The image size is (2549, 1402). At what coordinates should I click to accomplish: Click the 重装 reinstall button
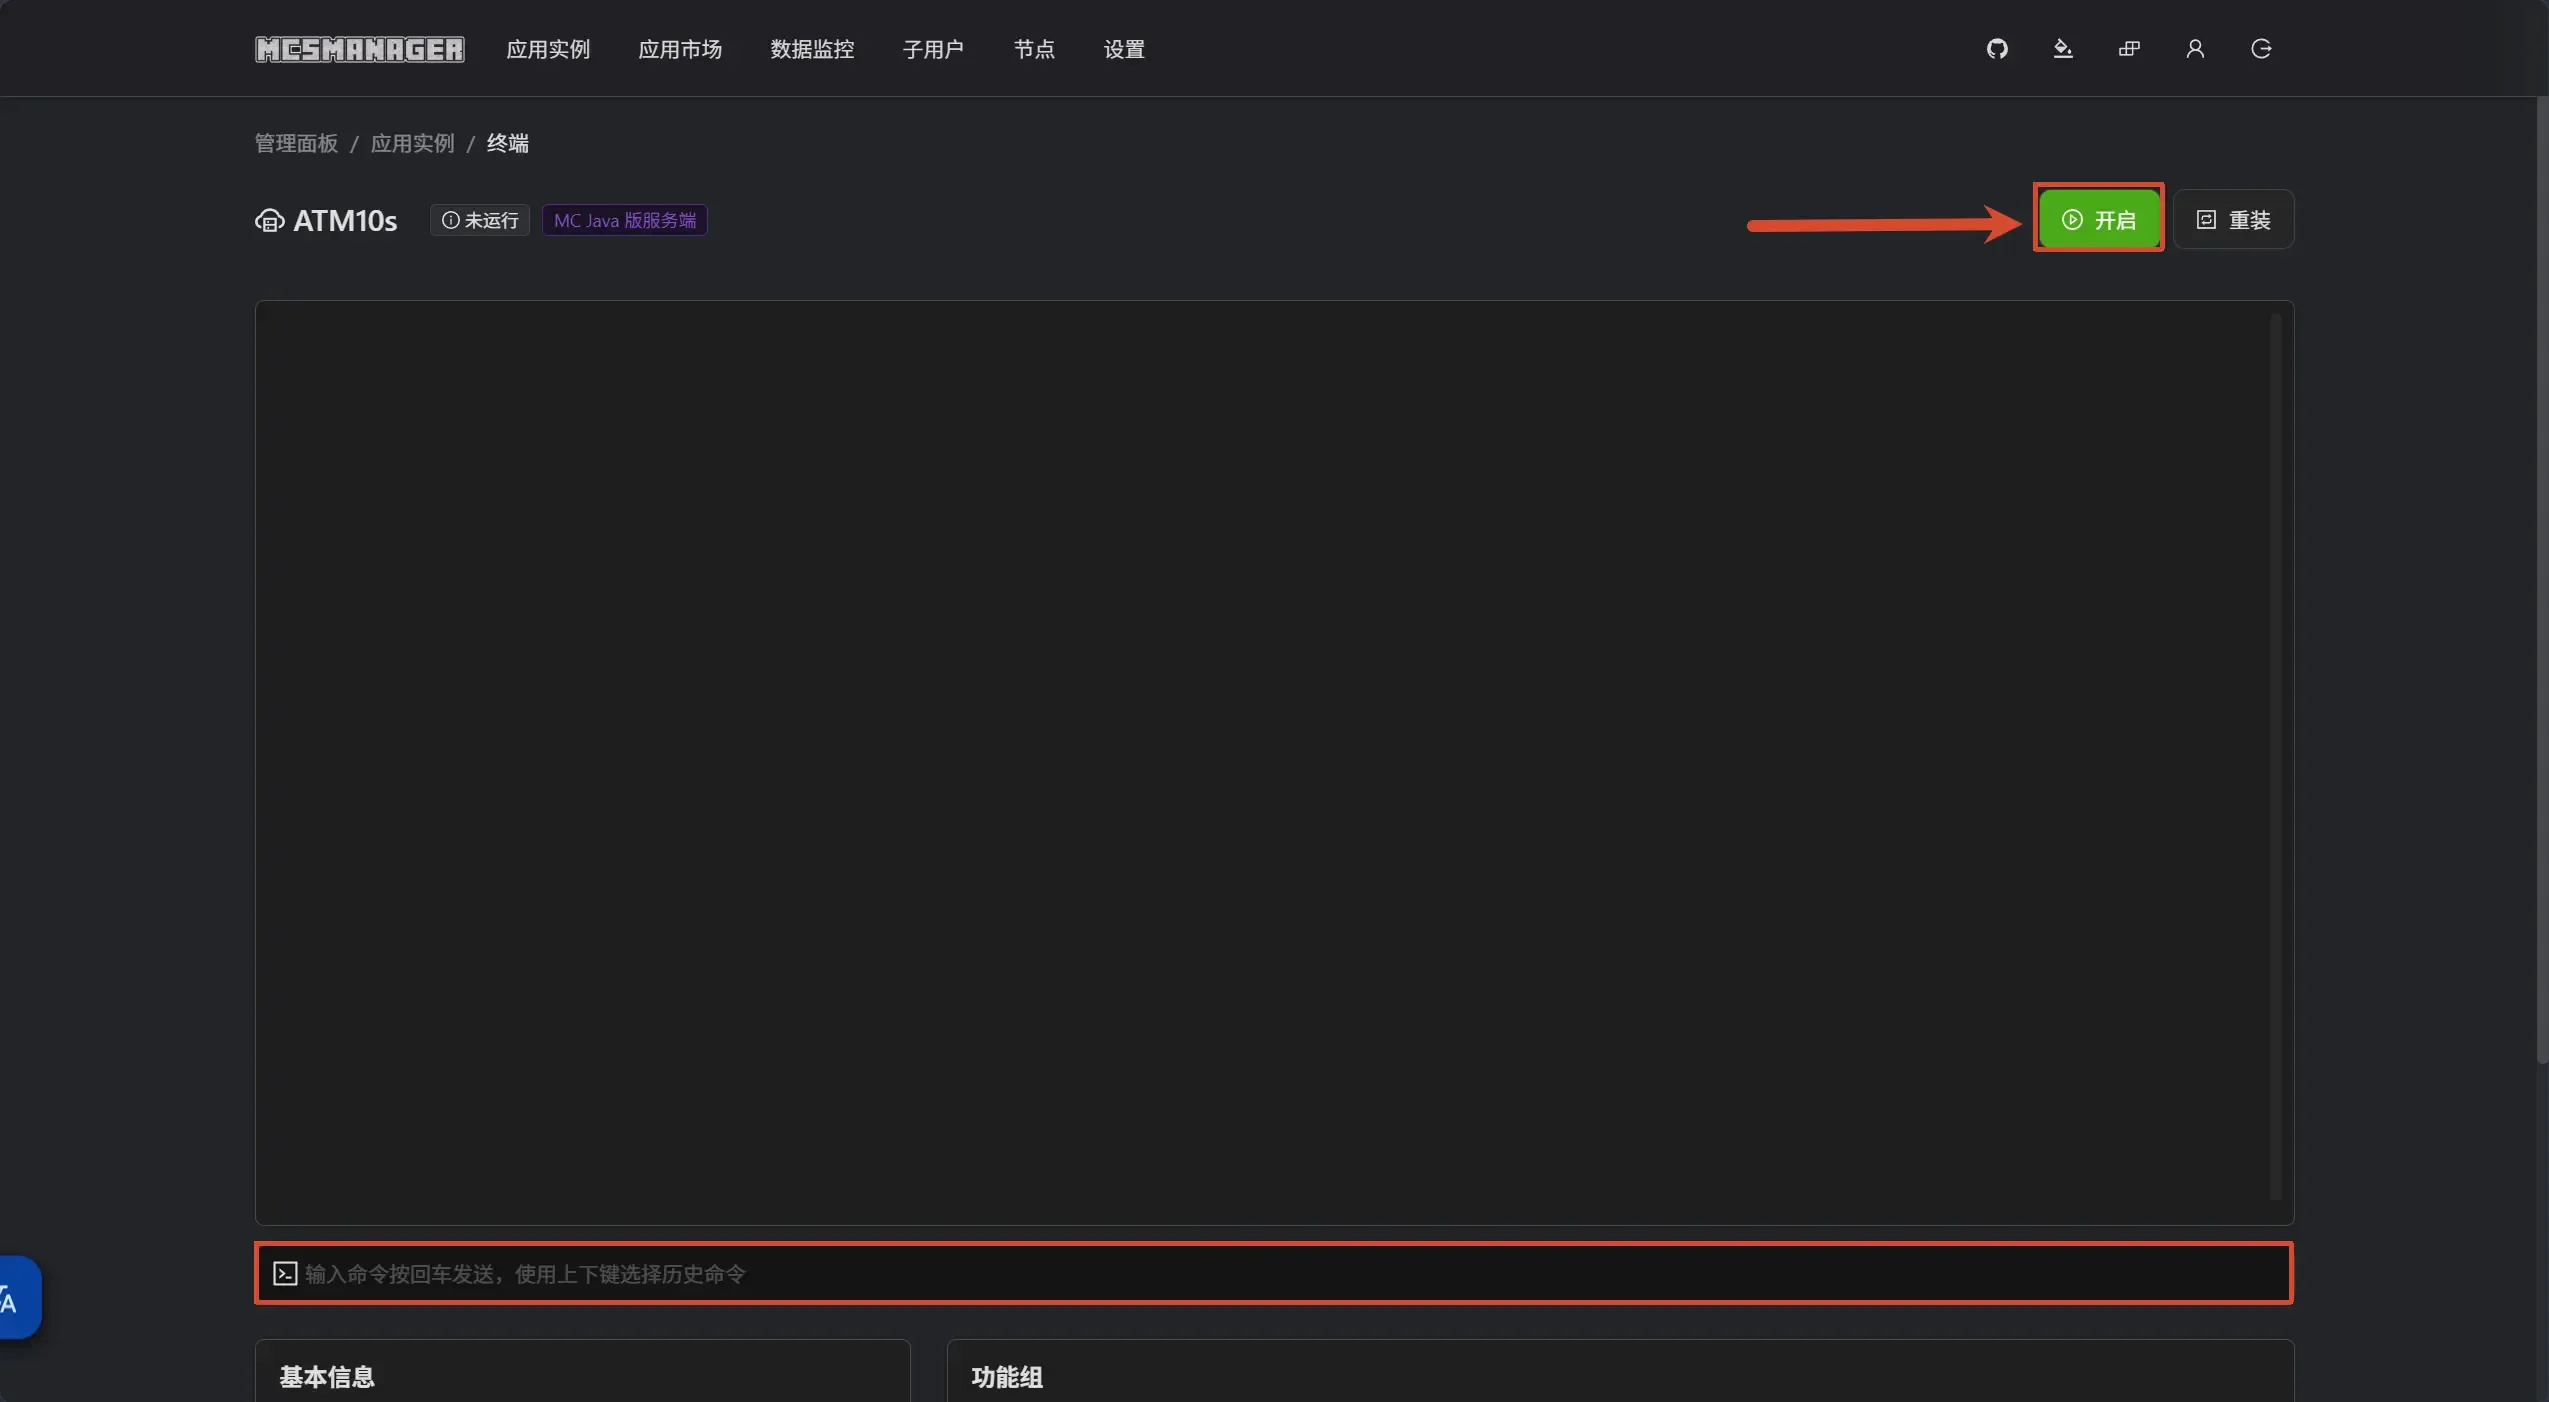point(2233,219)
